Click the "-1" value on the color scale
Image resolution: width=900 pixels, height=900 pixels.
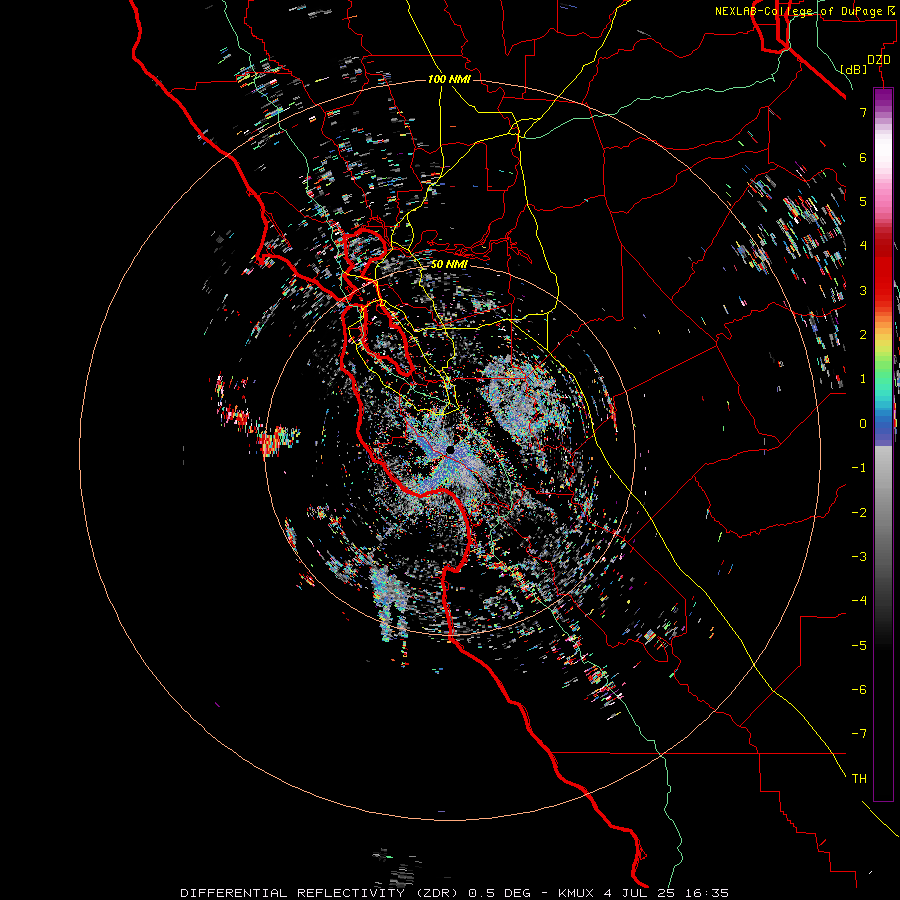[x=859, y=468]
